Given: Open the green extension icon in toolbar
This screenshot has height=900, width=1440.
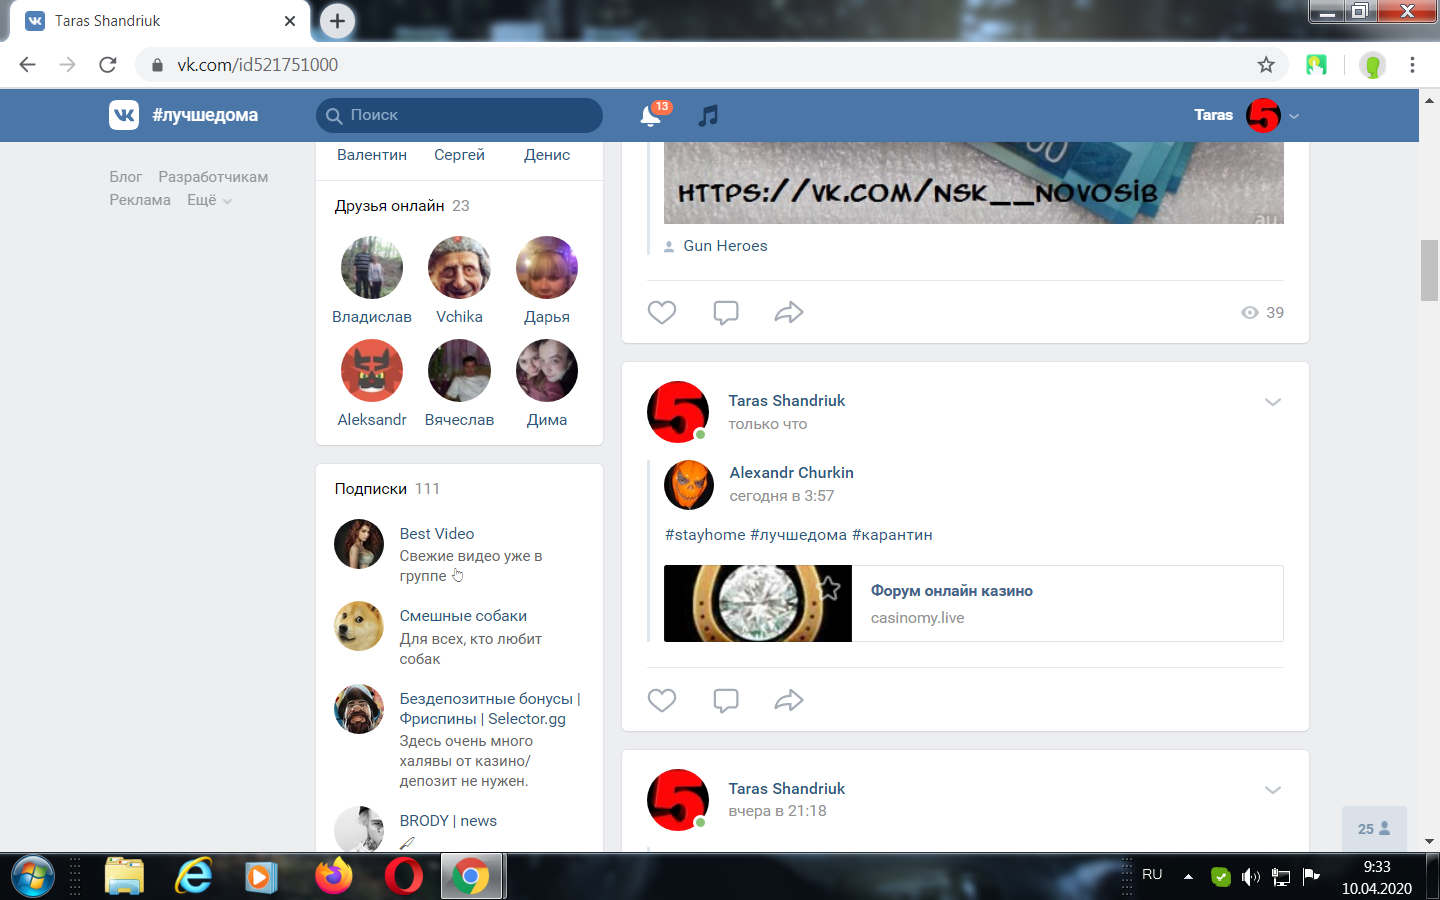Looking at the screenshot, I should (x=1316, y=65).
